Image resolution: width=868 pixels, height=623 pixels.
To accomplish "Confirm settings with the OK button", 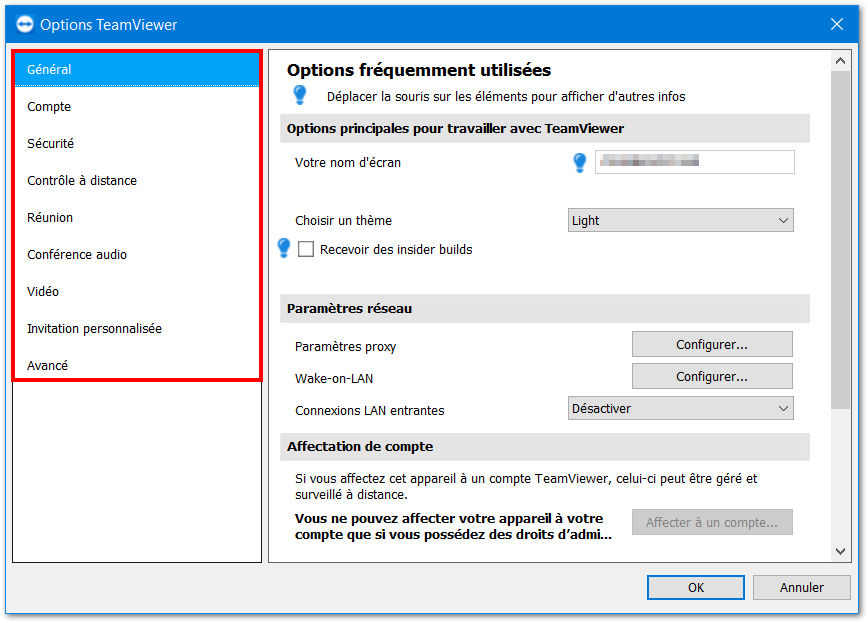I will (x=696, y=588).
